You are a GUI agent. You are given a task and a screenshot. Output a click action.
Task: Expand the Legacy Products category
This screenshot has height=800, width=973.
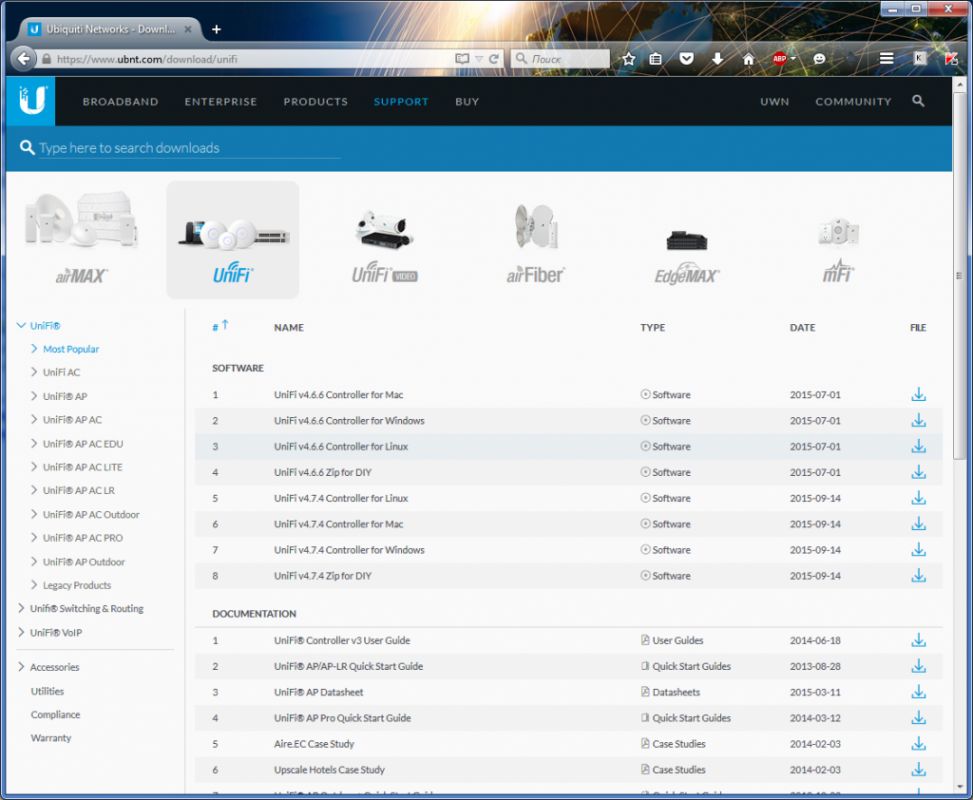click(34, 585)
